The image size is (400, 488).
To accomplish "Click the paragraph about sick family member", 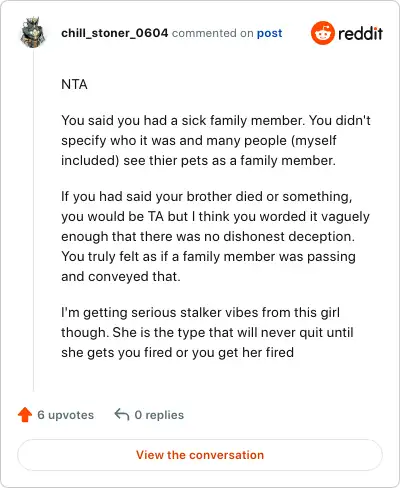I will pyautogui.click(x=216, y=140).
